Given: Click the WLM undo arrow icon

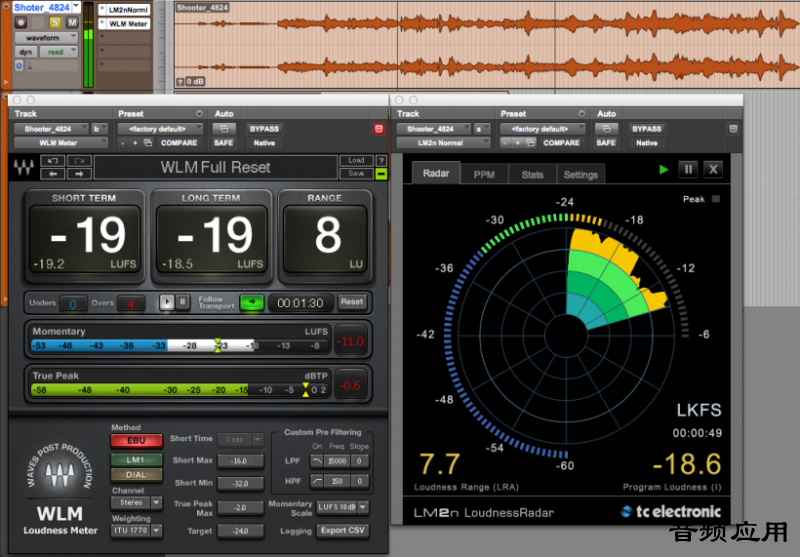Looking at the screenshot, I should pos(53,161).
